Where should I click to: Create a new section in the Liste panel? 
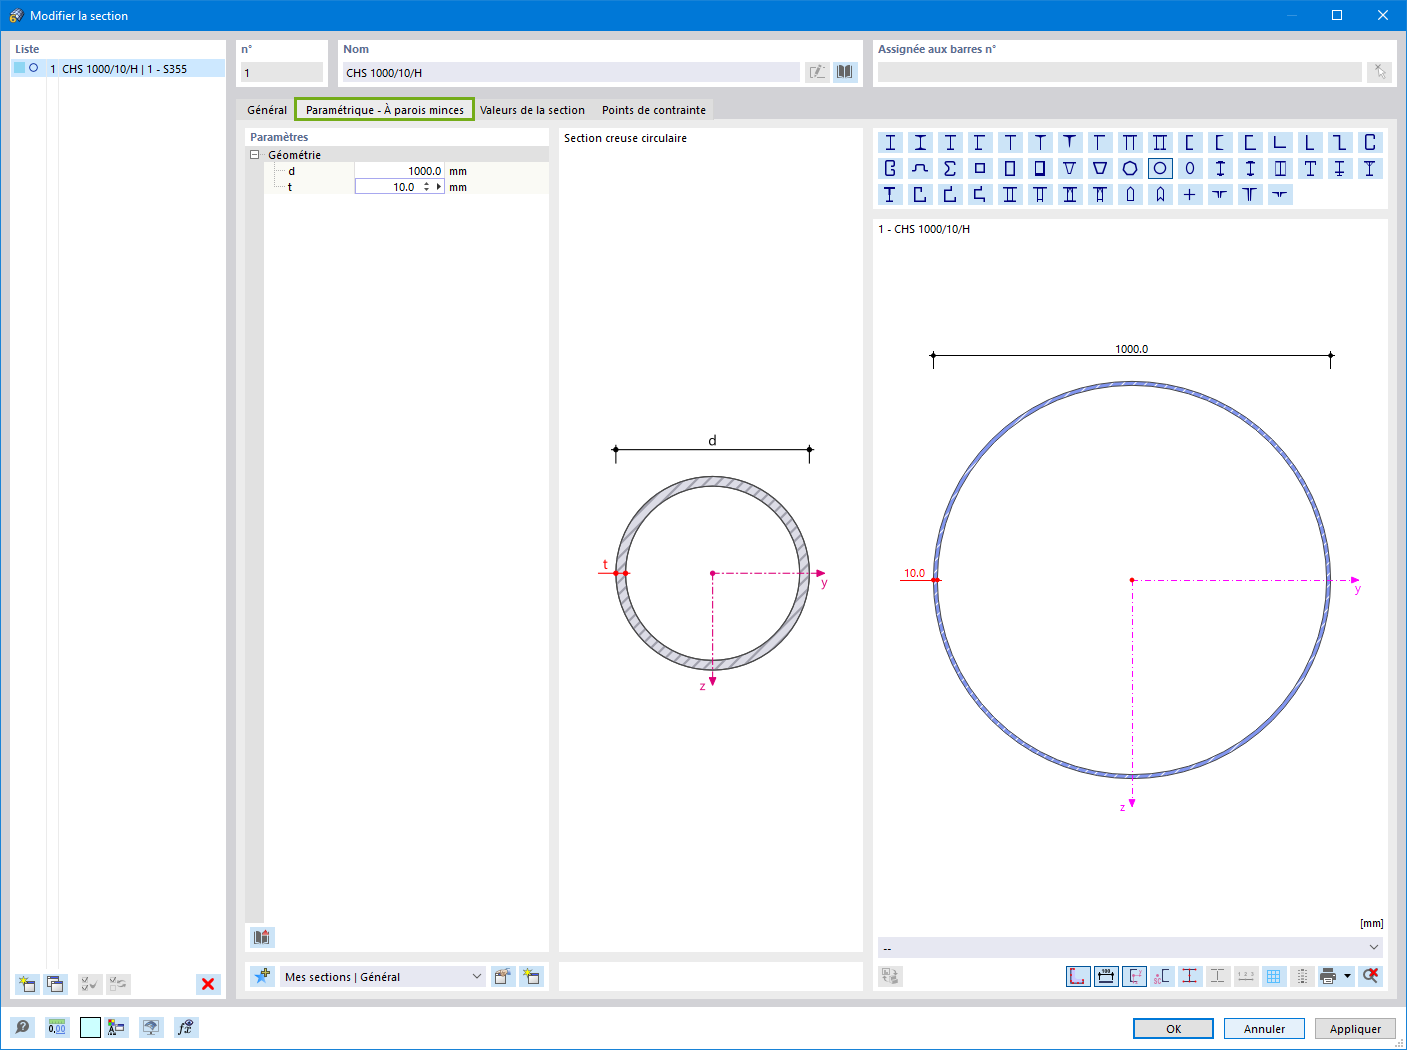(x=27, y=984)
